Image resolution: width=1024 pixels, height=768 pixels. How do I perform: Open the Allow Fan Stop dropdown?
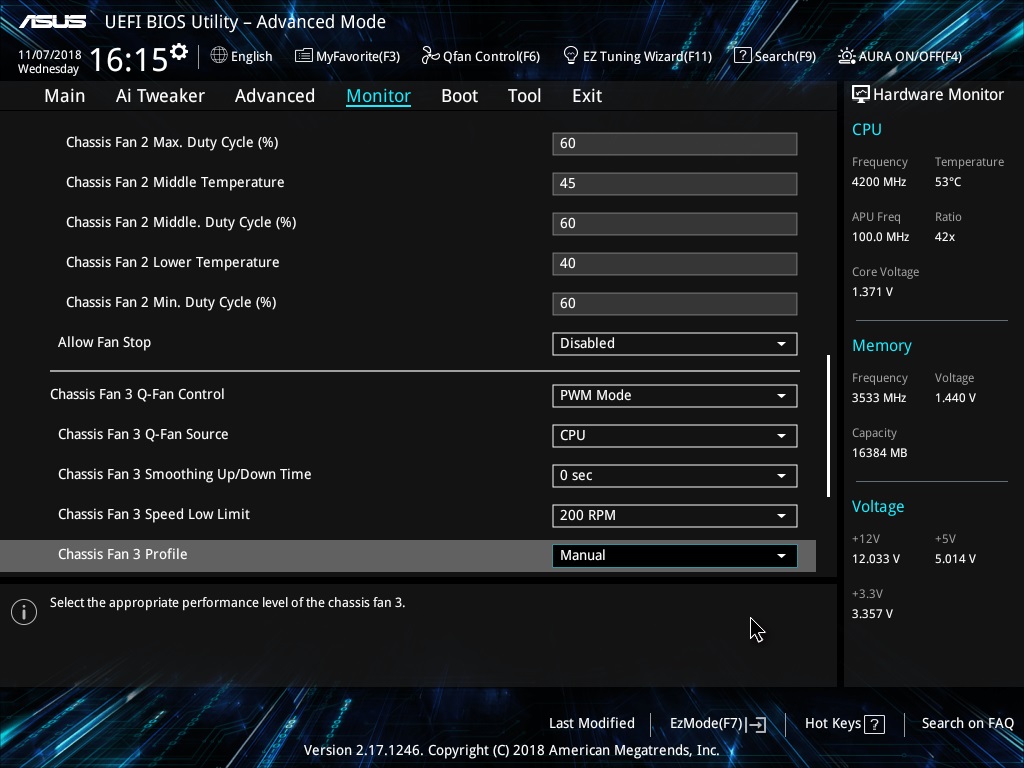coord(675,344)
